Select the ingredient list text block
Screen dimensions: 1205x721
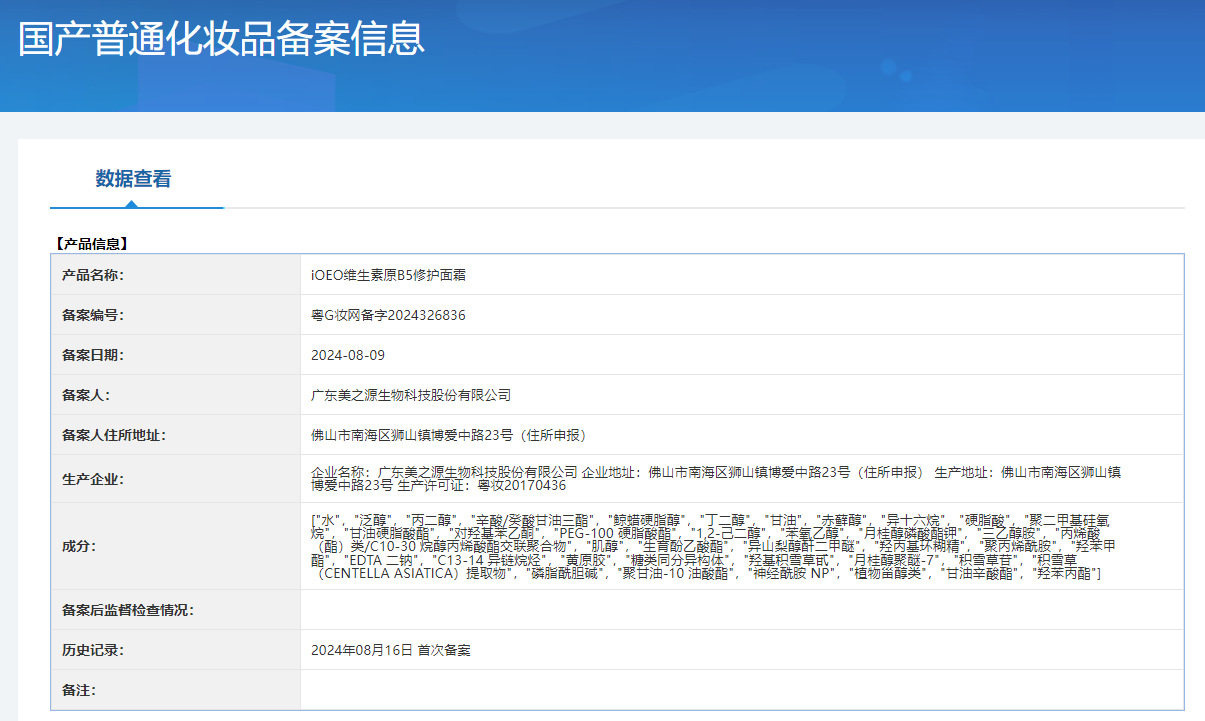point(711,546)
